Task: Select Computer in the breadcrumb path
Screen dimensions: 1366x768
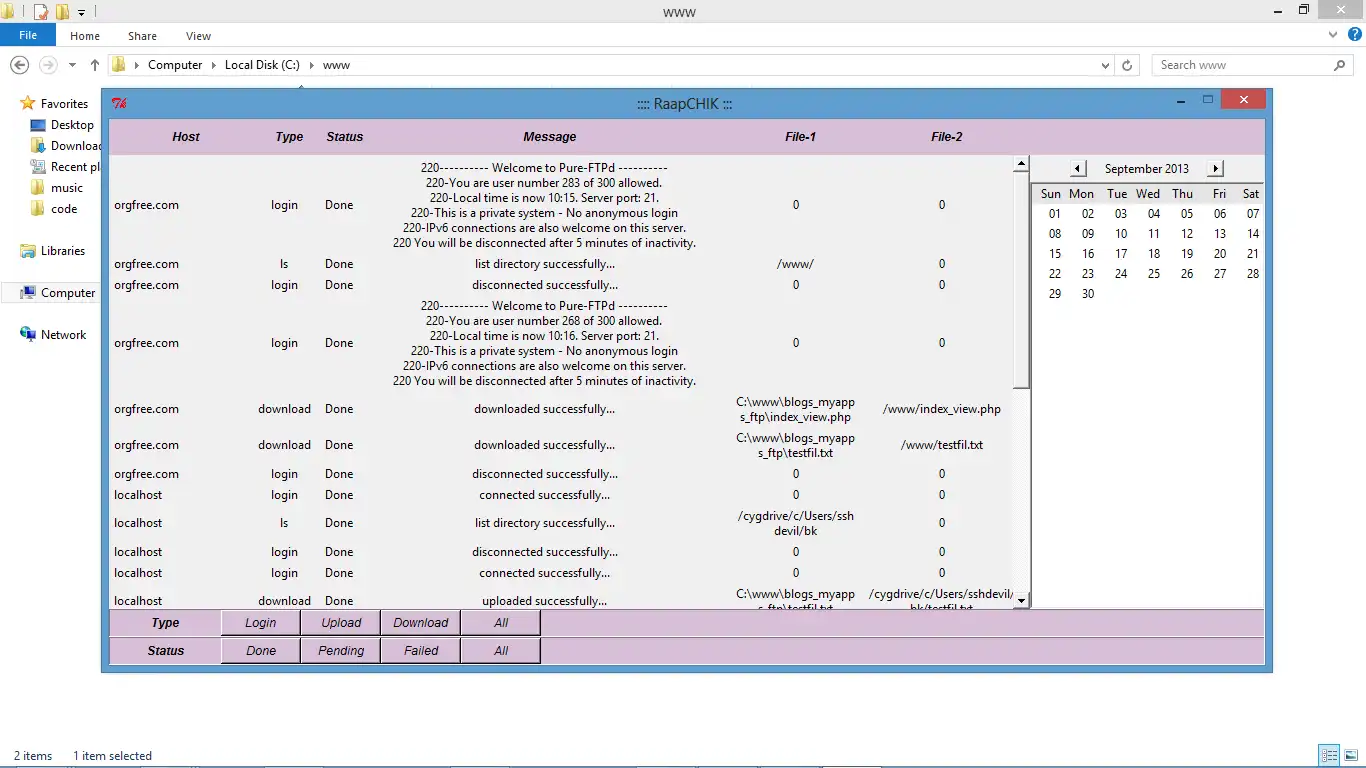Action: point(175,65)
